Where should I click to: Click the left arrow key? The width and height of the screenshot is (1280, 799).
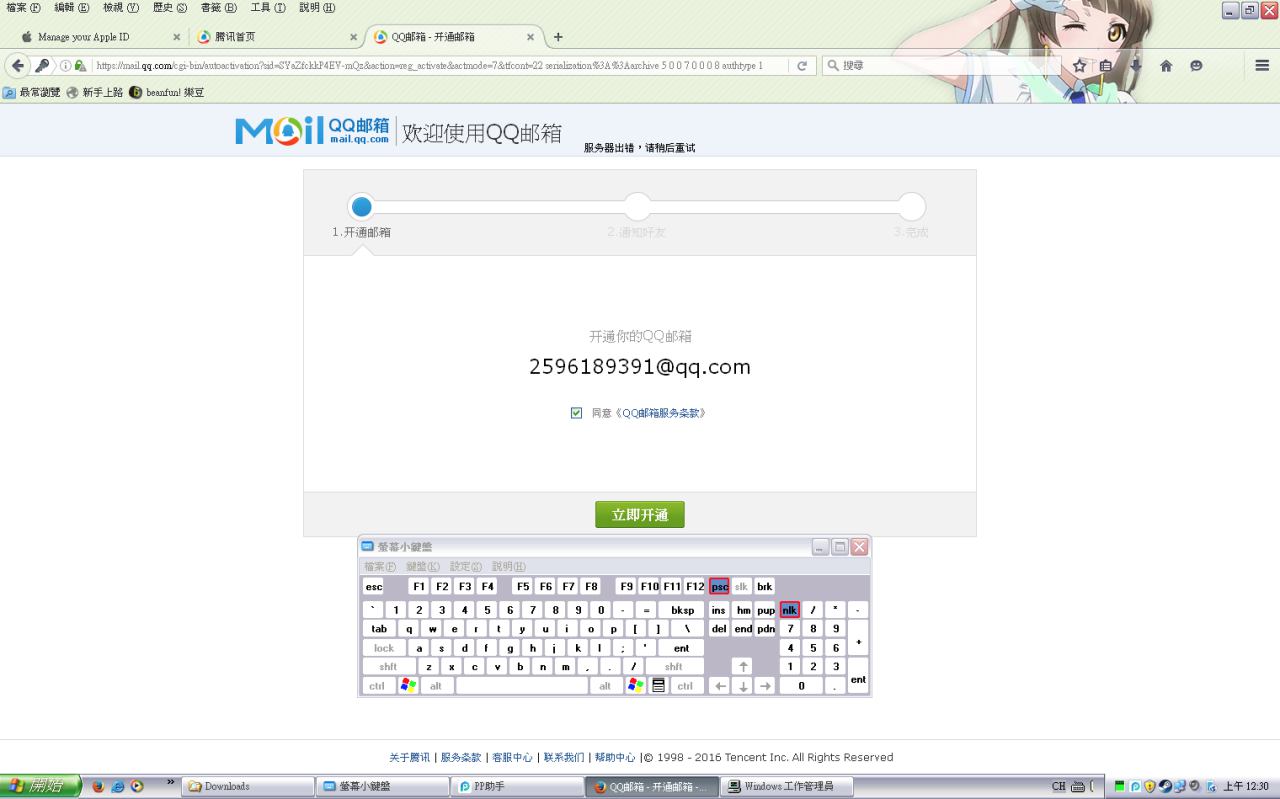pyautogui.click(x=719, y=686)
